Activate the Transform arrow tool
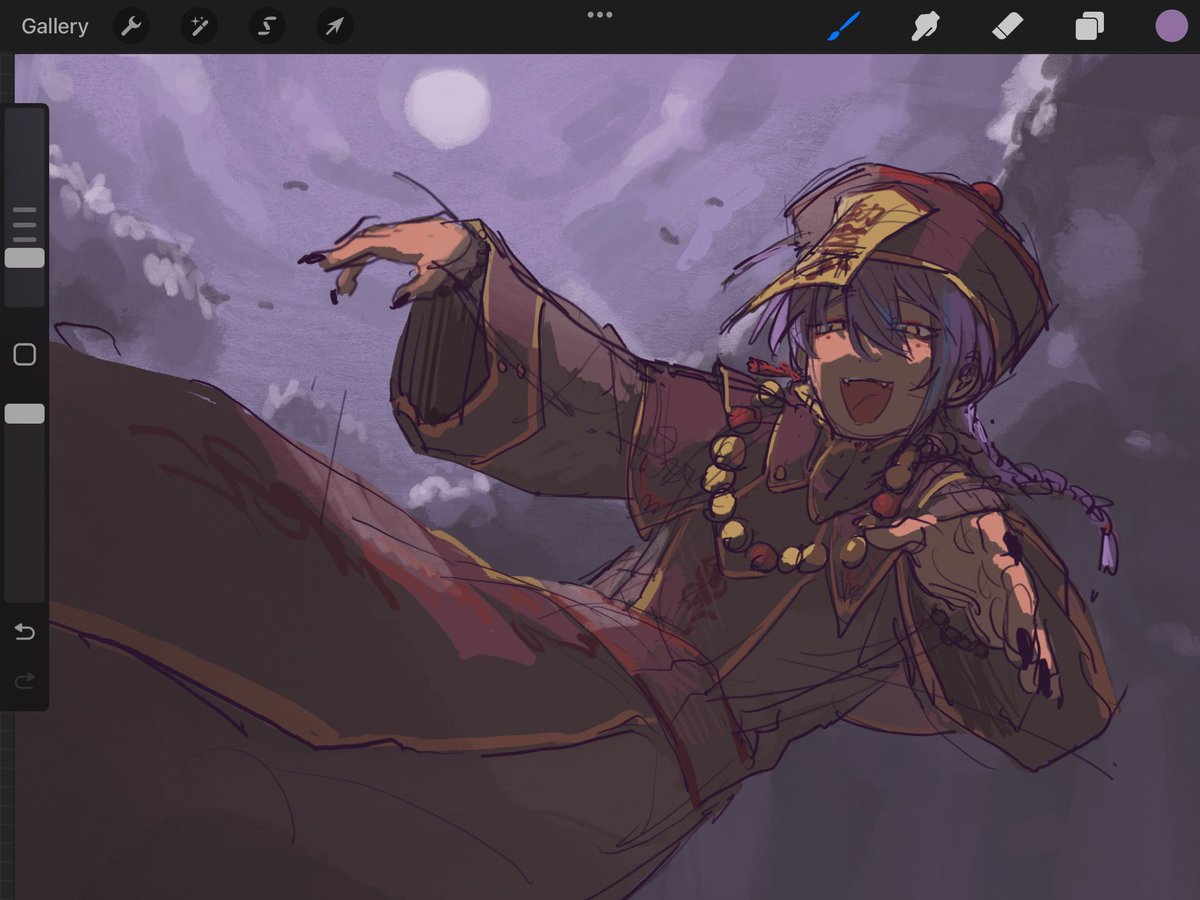Image resolution: width=1200 pixels, height=900 pixels. click(335, 26)
